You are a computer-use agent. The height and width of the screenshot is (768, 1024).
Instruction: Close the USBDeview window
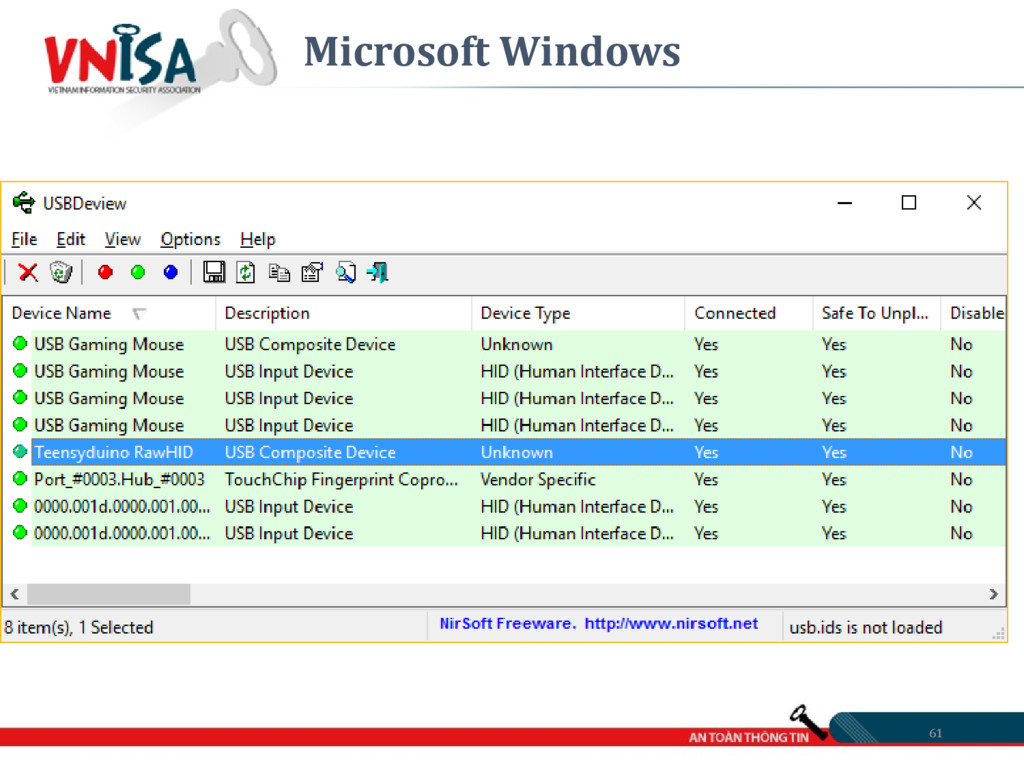[974, 203]
